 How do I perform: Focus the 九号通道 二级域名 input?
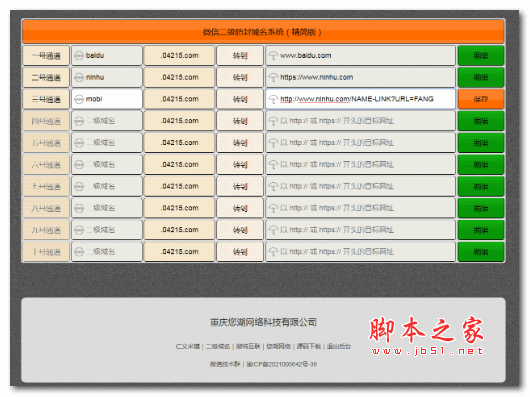tap(107, 230)
